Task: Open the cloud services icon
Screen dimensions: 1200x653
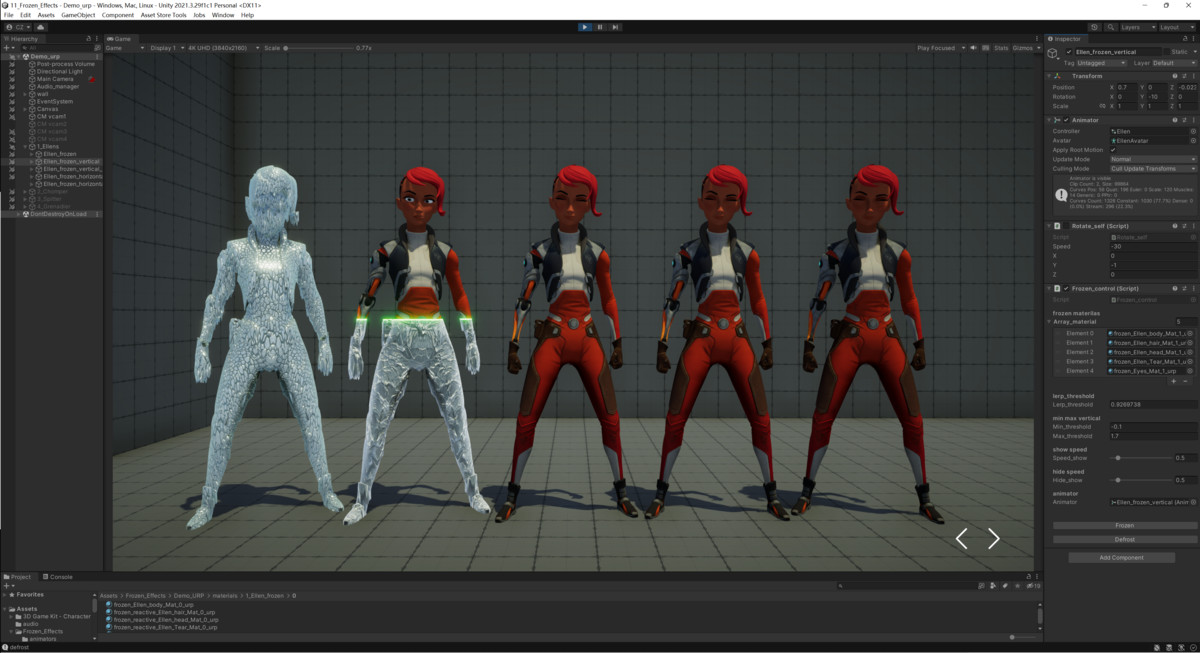Action: point(38,27)
